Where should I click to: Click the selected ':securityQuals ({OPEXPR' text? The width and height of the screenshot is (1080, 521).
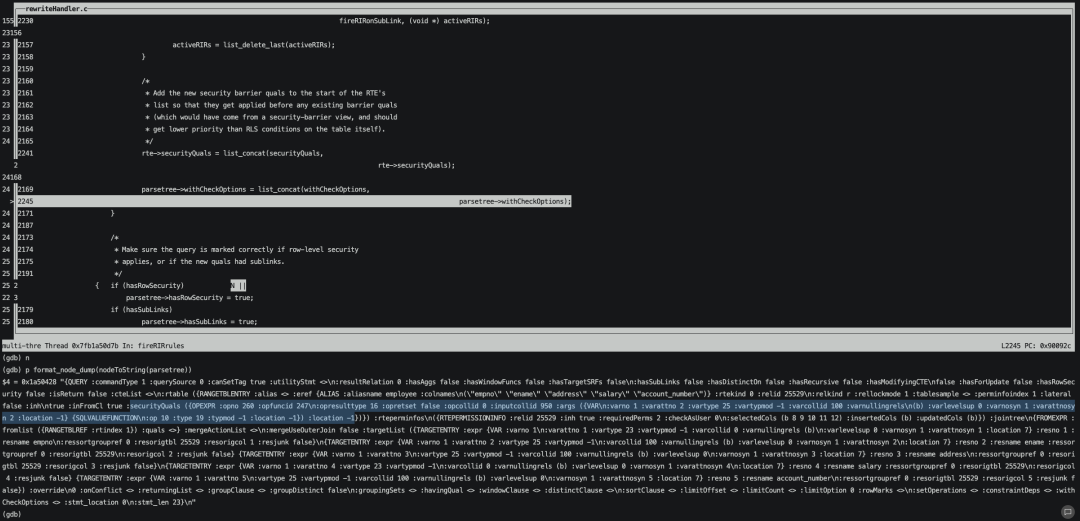172,406
